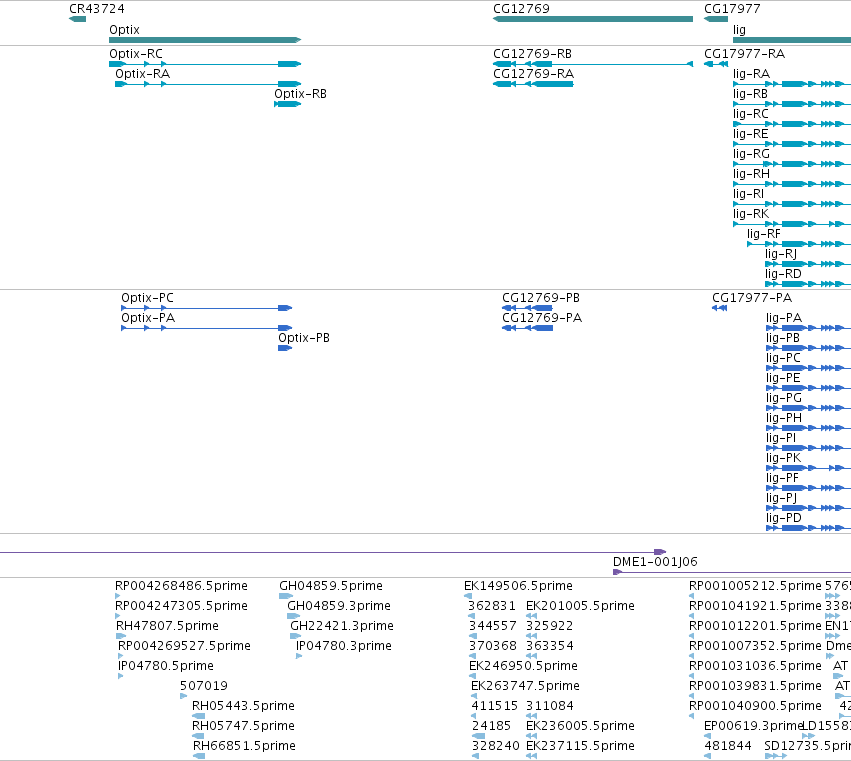Select the lig-PD protein feature

(808, 528)
